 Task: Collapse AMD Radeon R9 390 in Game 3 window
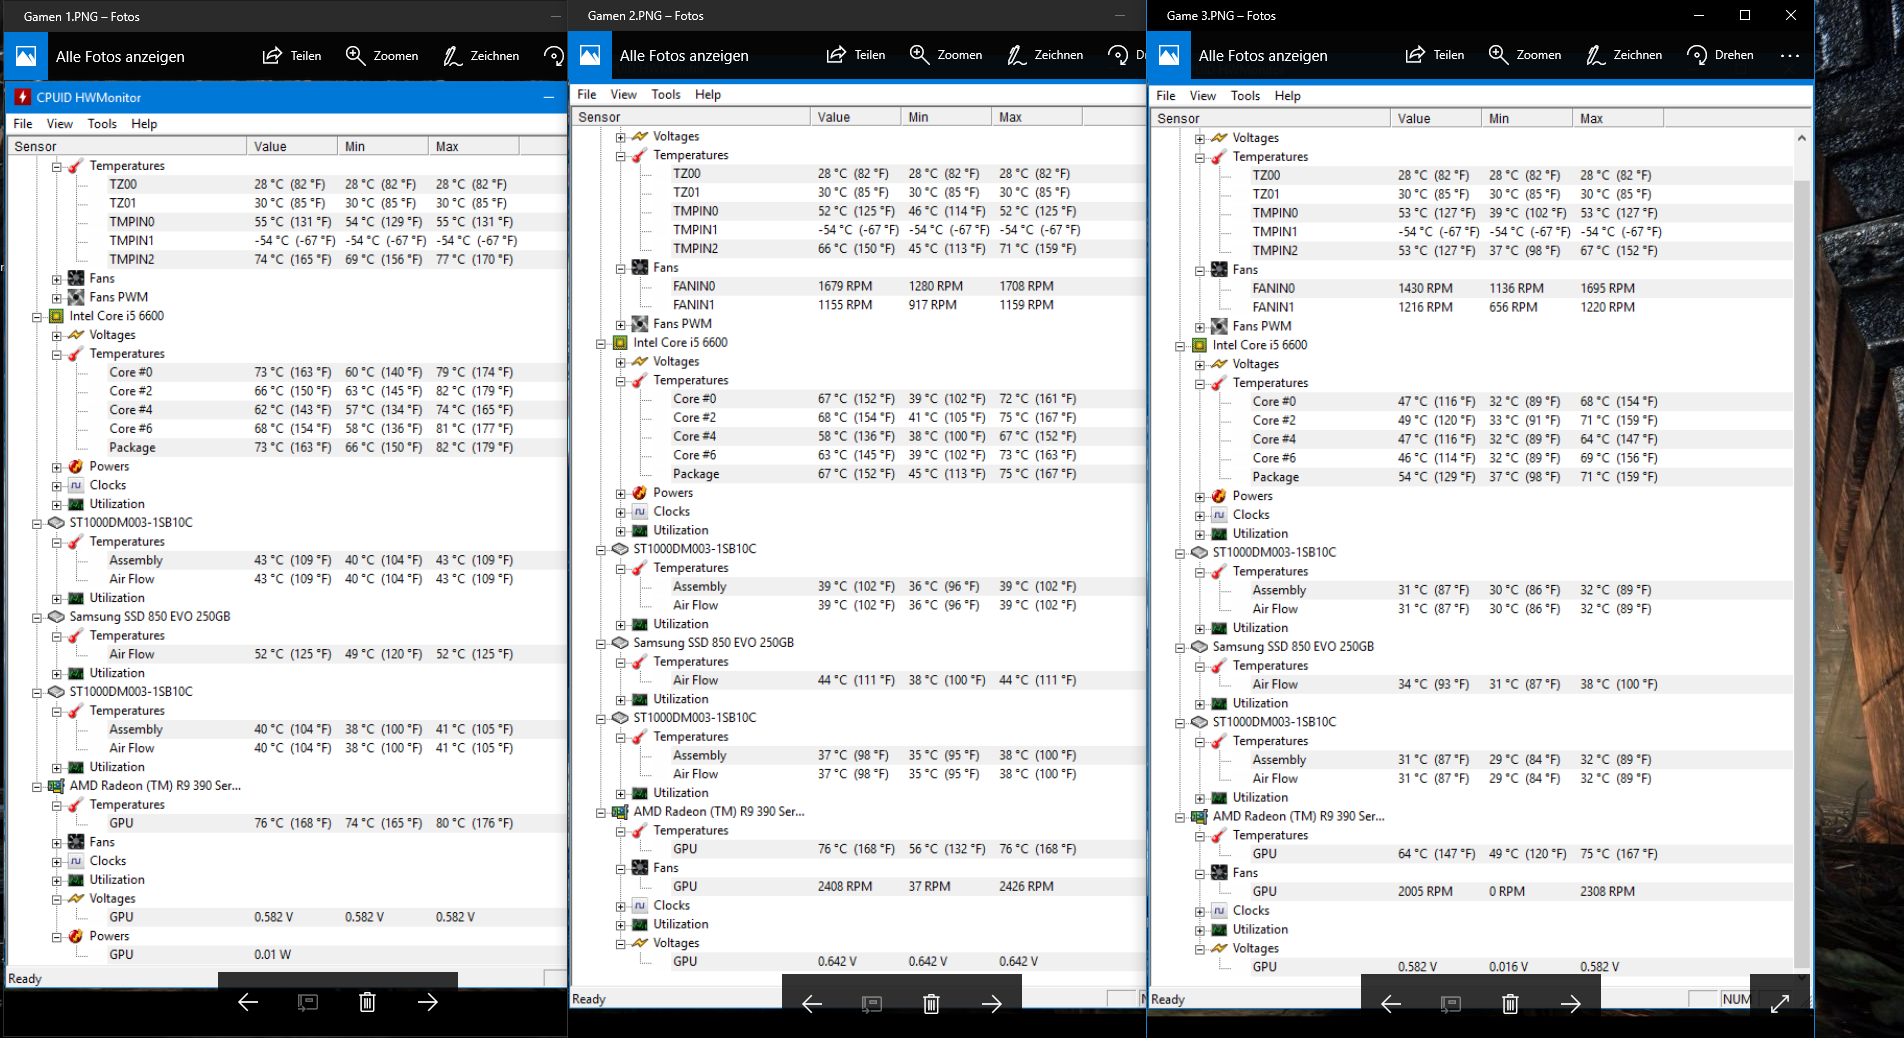(1180, 818)
